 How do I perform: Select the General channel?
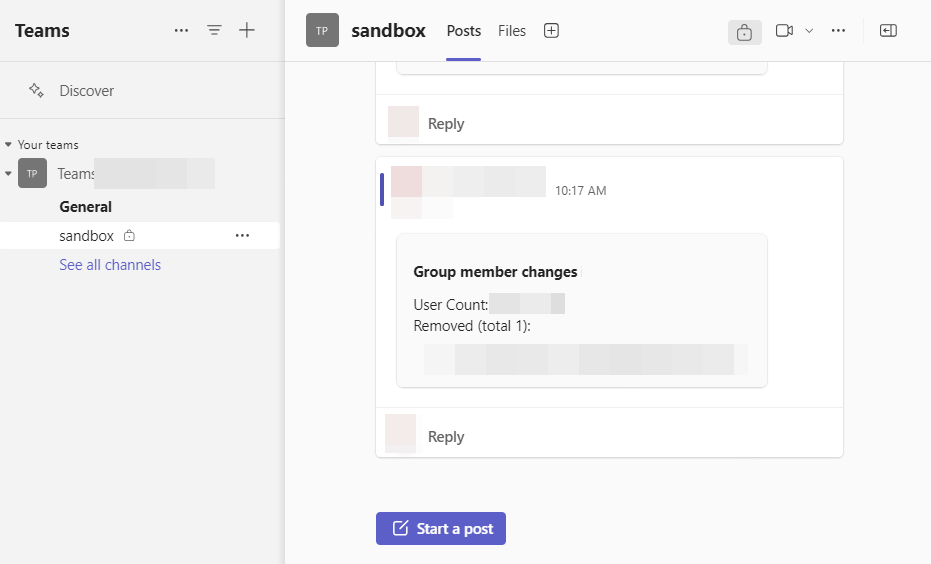[86, 207]
